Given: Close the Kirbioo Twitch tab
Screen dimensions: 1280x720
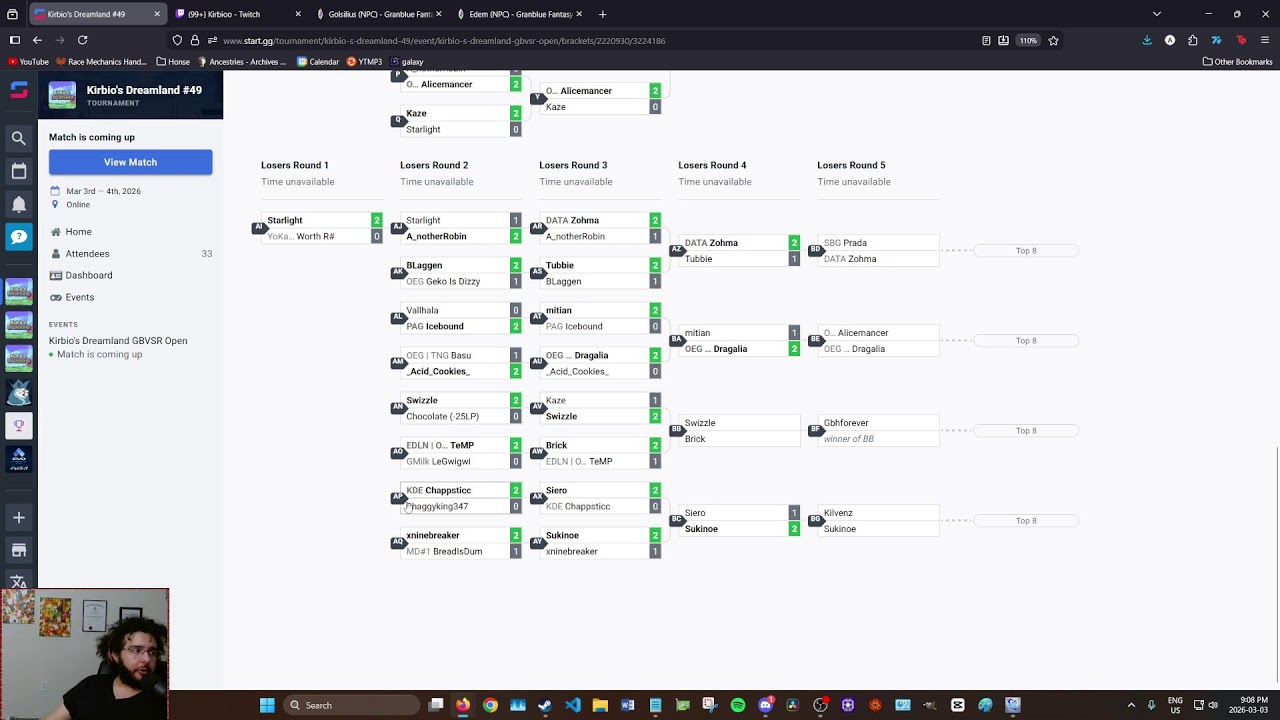Looking at the screenshot, I should [x=298, y=14].
